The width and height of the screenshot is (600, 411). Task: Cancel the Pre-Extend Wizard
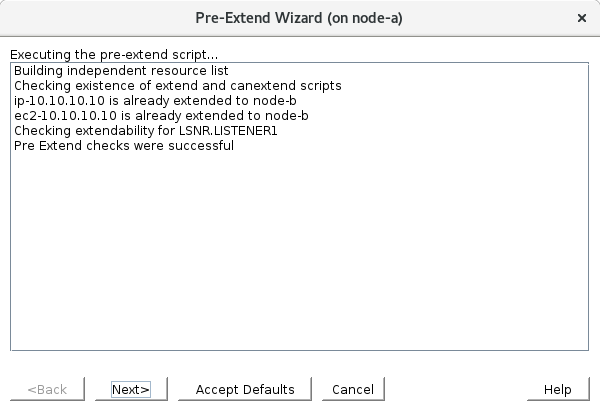point(352,389)
